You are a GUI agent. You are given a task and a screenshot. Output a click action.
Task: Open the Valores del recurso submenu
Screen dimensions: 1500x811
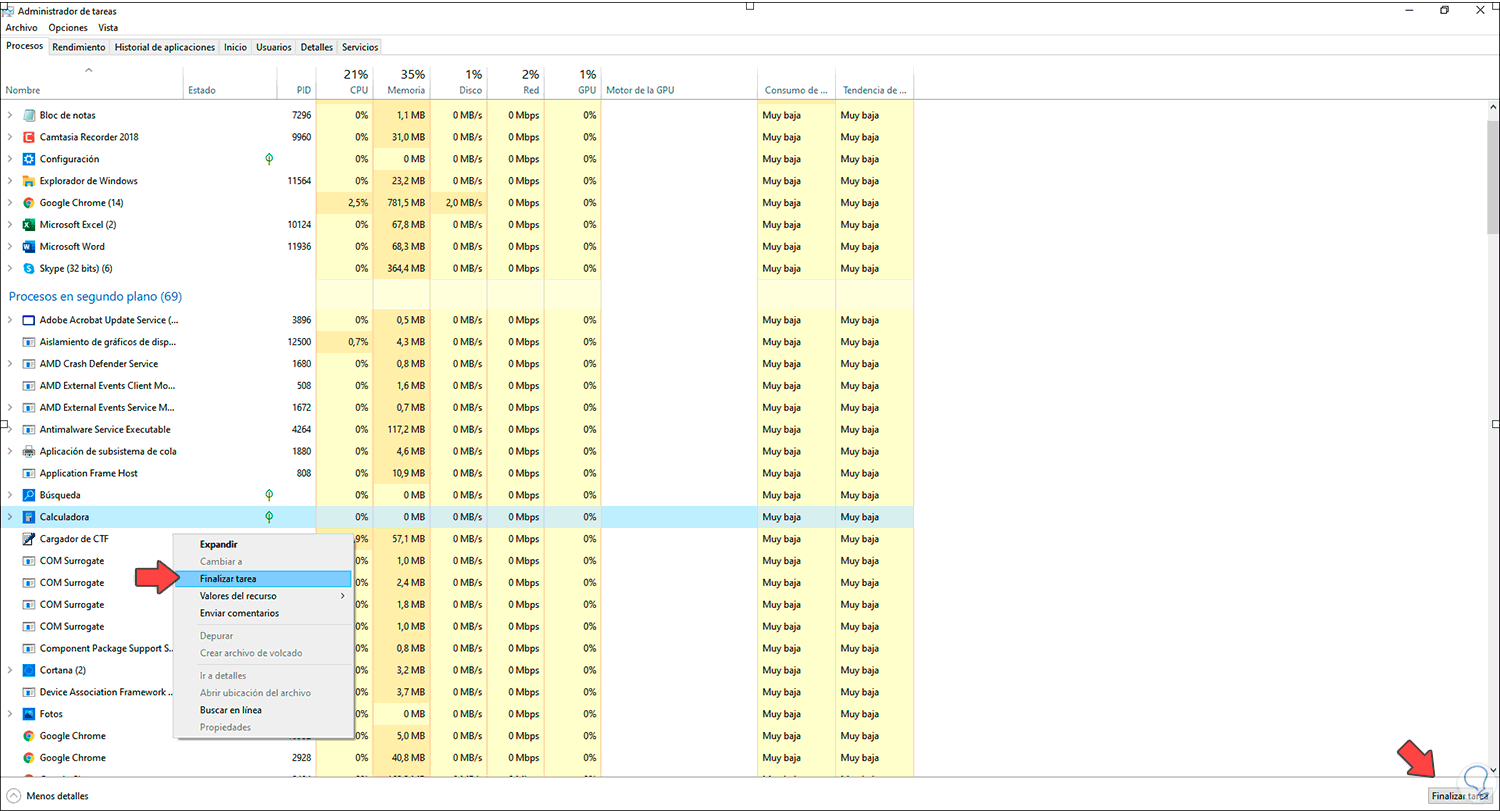[x=263, y=596]
